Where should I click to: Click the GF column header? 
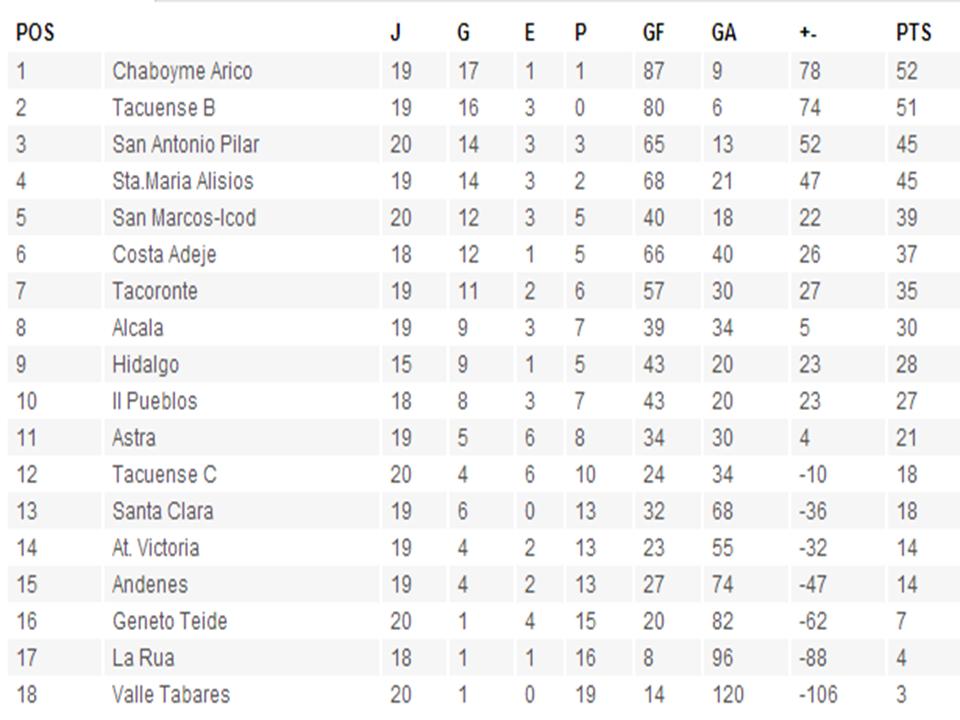click(653, 32)
